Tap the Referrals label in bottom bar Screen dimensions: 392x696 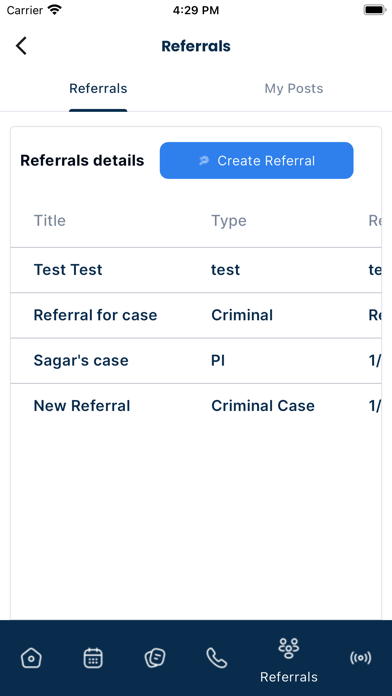289,677
